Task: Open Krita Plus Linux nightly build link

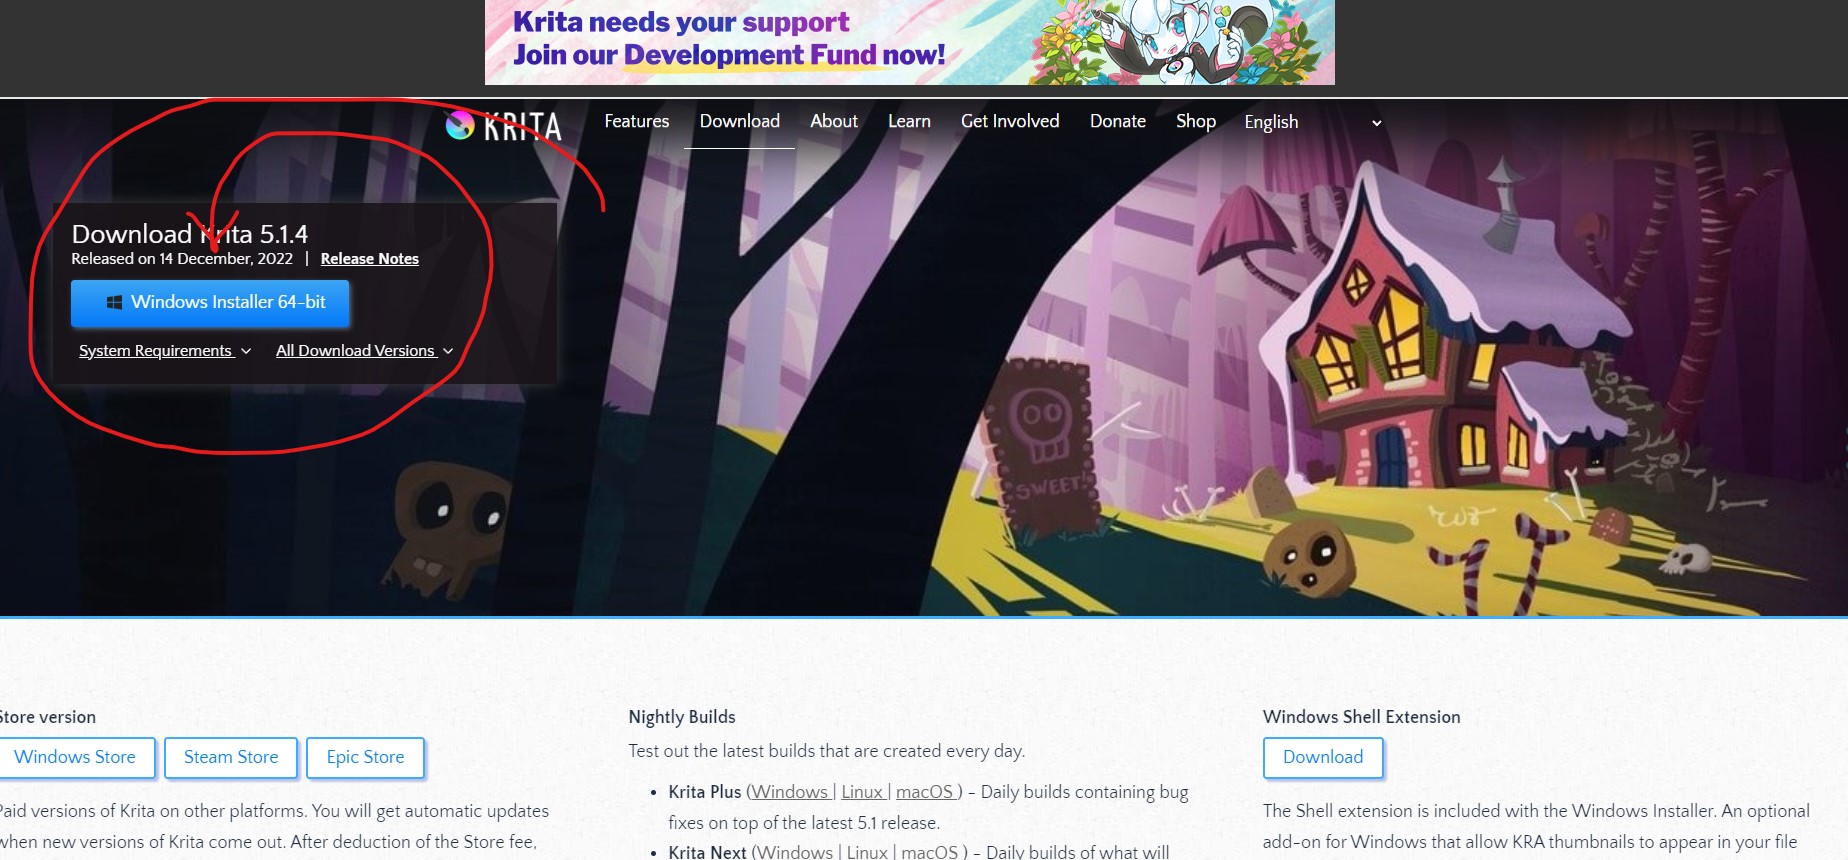Action: point(862,792)
